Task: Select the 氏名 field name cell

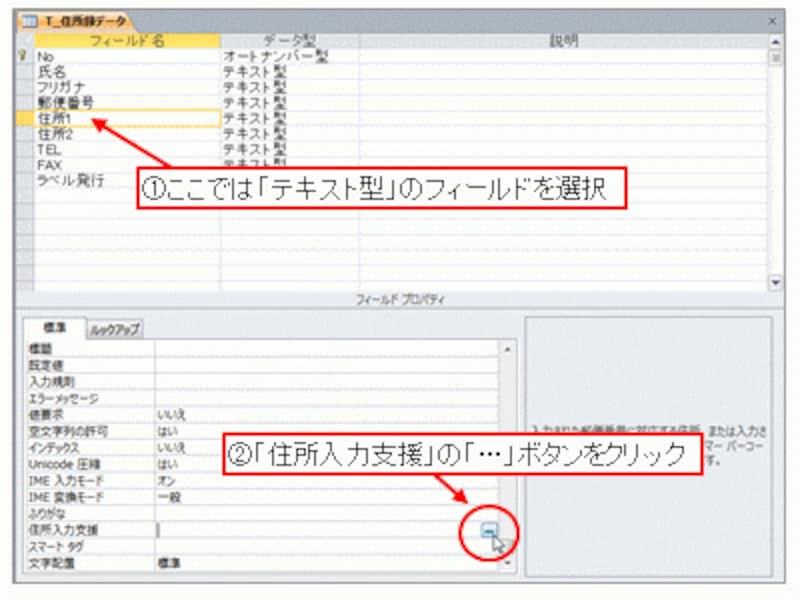Action: [x=127, y=71]
